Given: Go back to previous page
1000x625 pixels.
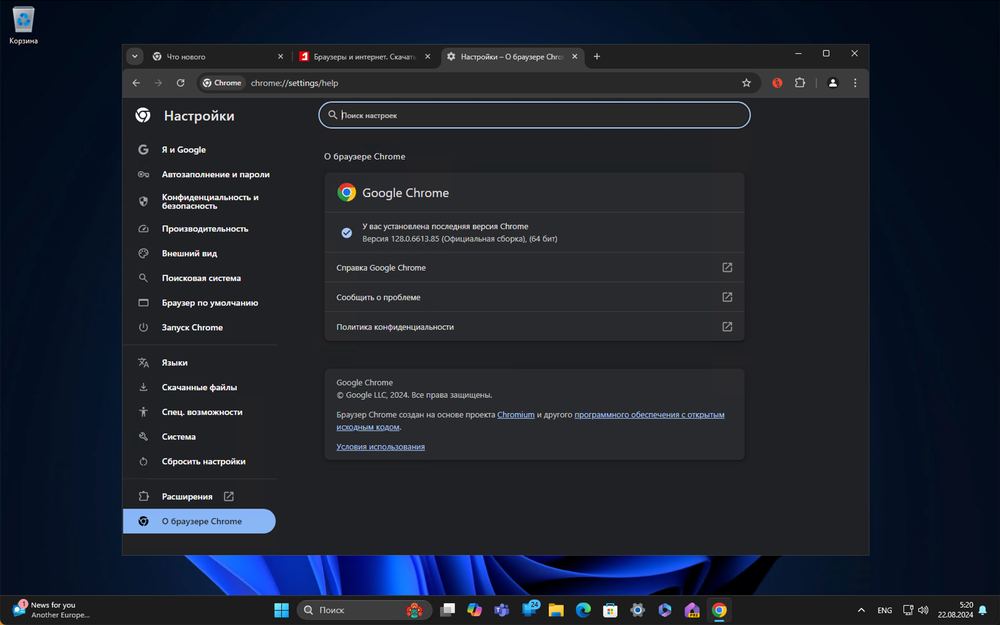Looking at the screenshot, I should (x=136, y=83).
